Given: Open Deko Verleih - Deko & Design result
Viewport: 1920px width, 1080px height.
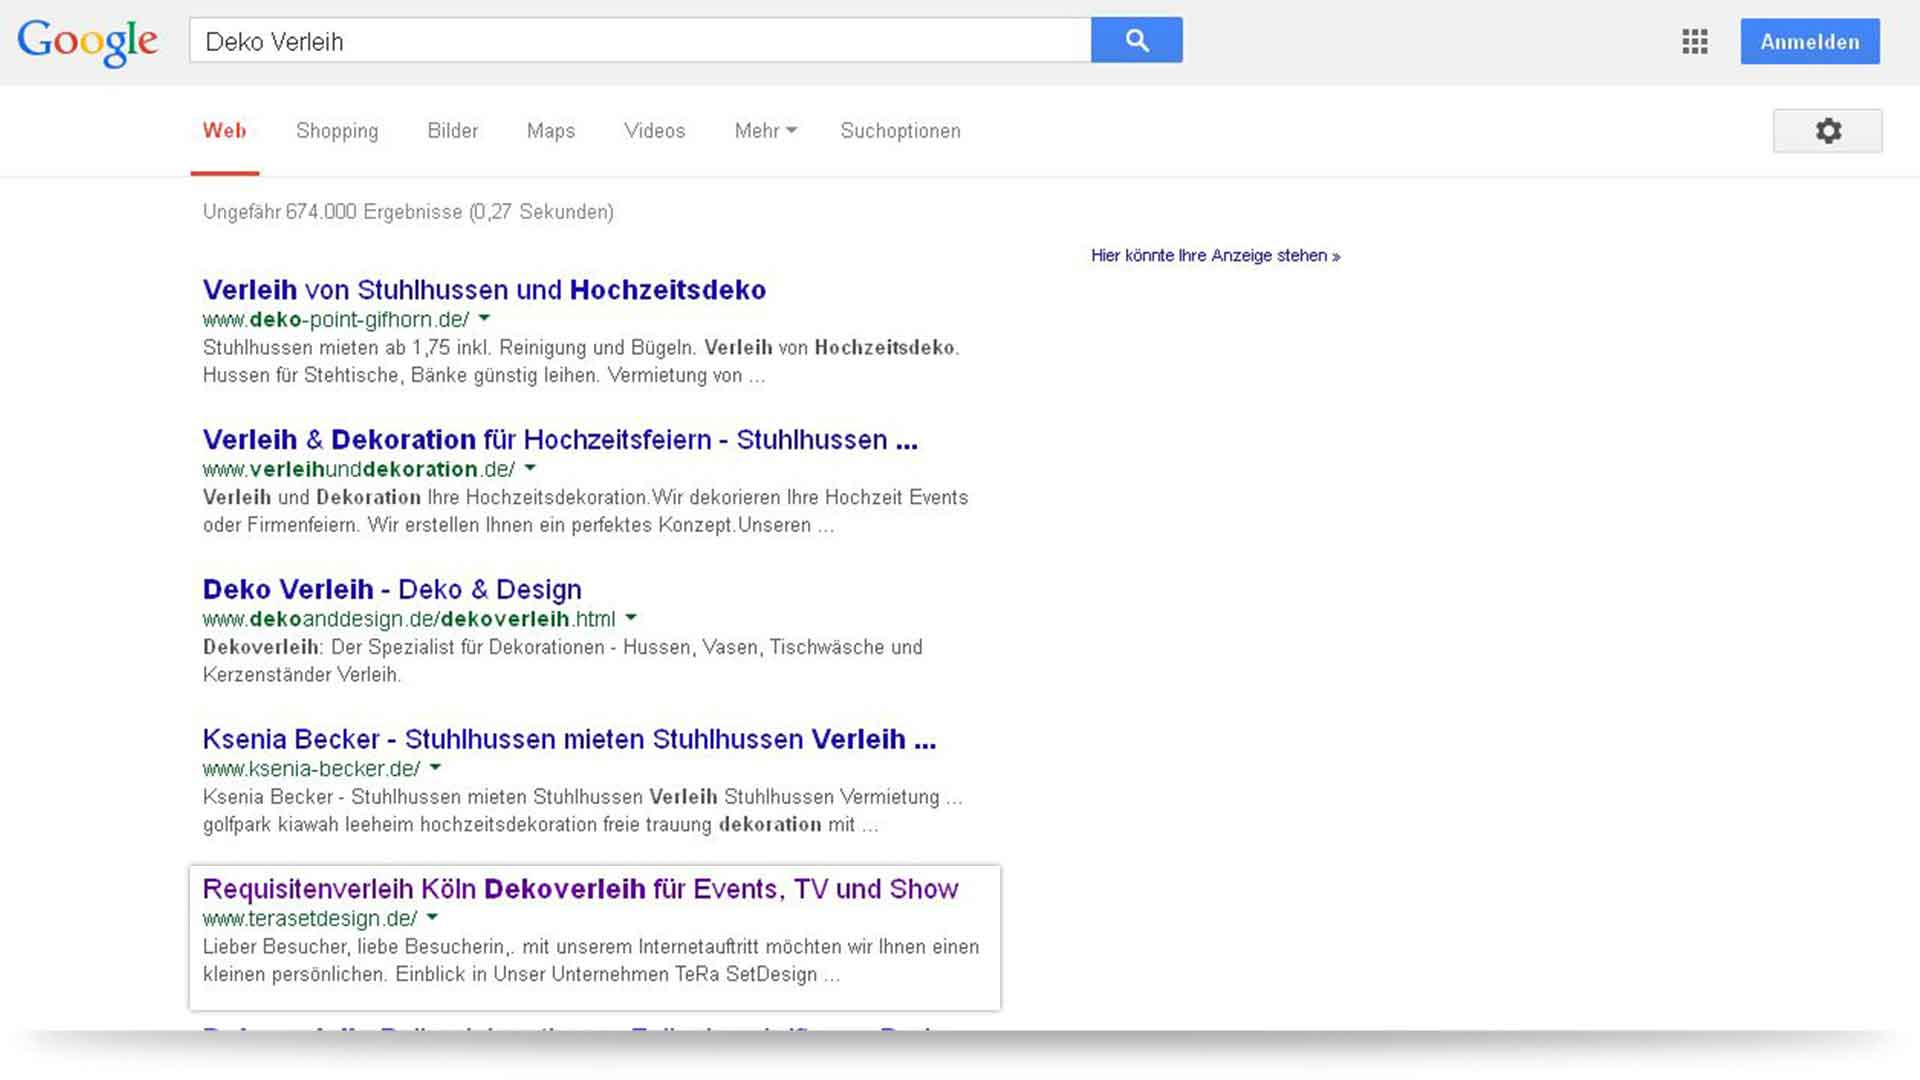Looking at the screenshot, I should (x=392, y=590).
